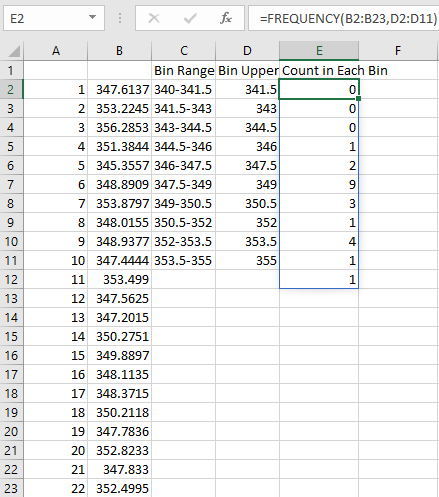Viewport: 439px width, 497px height.
Task: Confirm the formula with checkmark icon
Action: pos(190,18)
